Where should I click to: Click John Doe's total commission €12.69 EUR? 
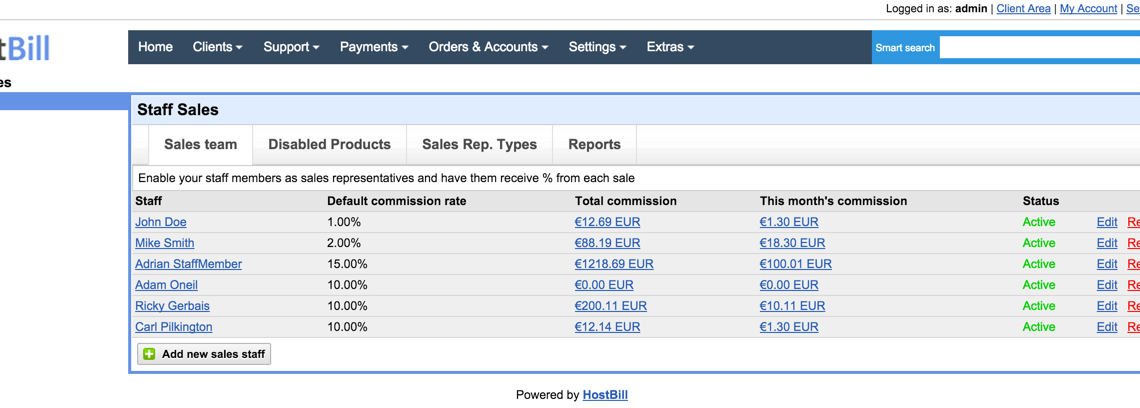coord(607,222)
